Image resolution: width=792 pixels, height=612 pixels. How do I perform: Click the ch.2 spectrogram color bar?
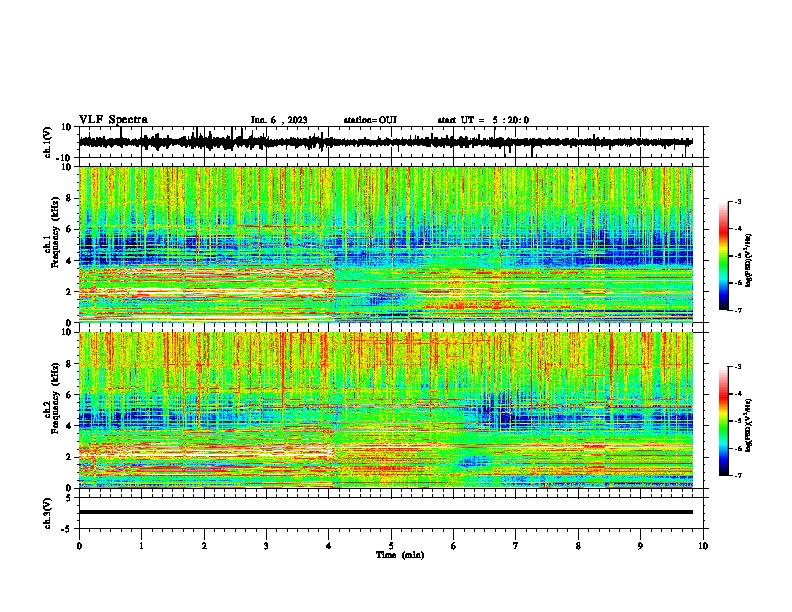[723, 421]
